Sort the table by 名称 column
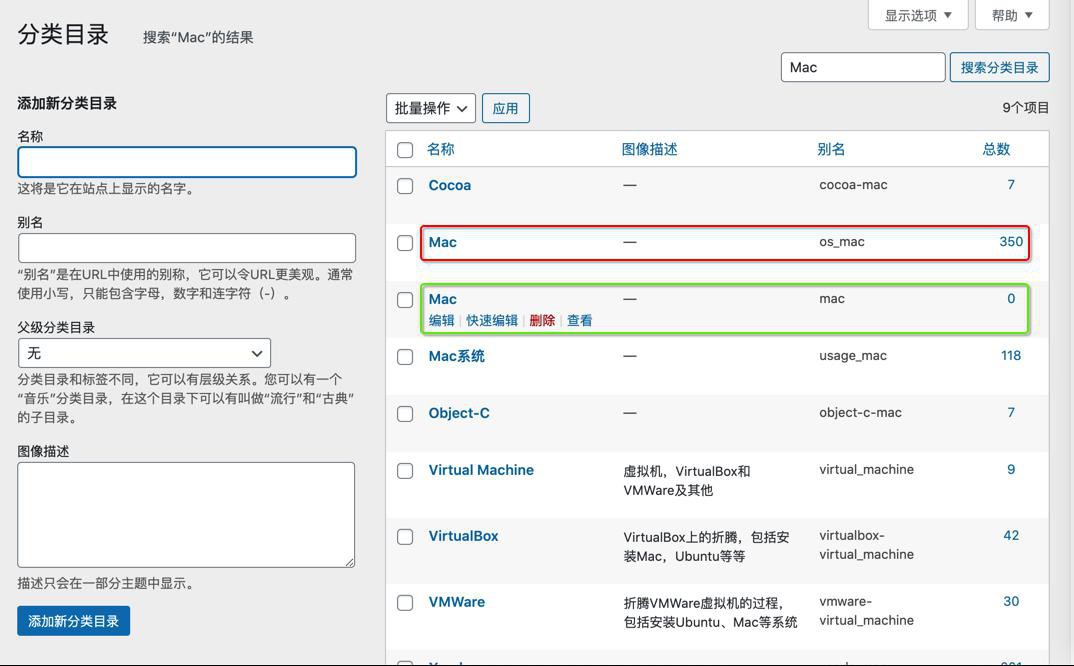1074x666 pixels. tap(440, 149)
